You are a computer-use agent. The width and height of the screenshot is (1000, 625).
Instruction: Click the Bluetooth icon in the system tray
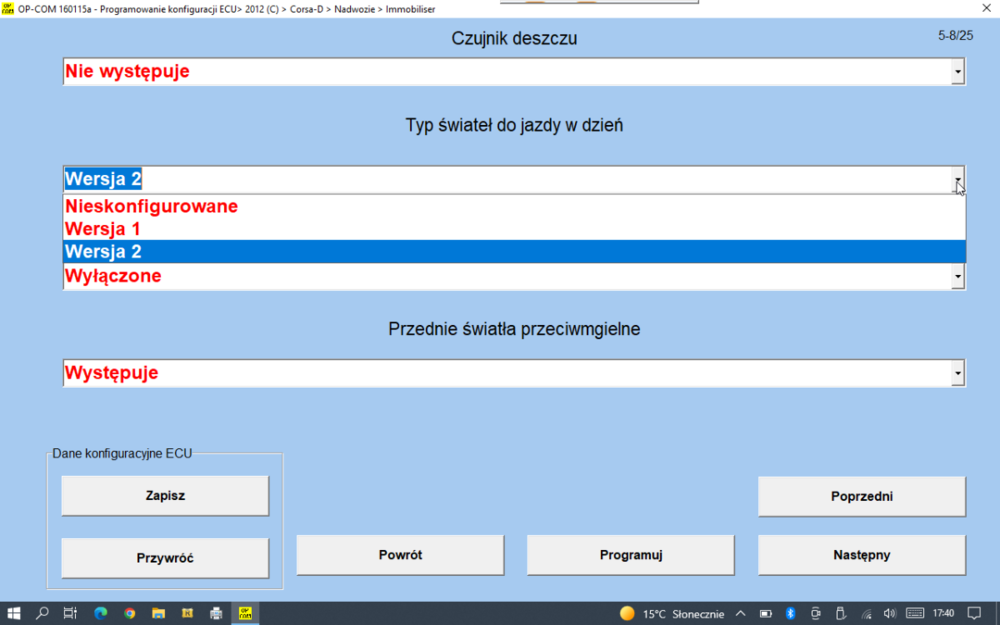coord(790,613)
